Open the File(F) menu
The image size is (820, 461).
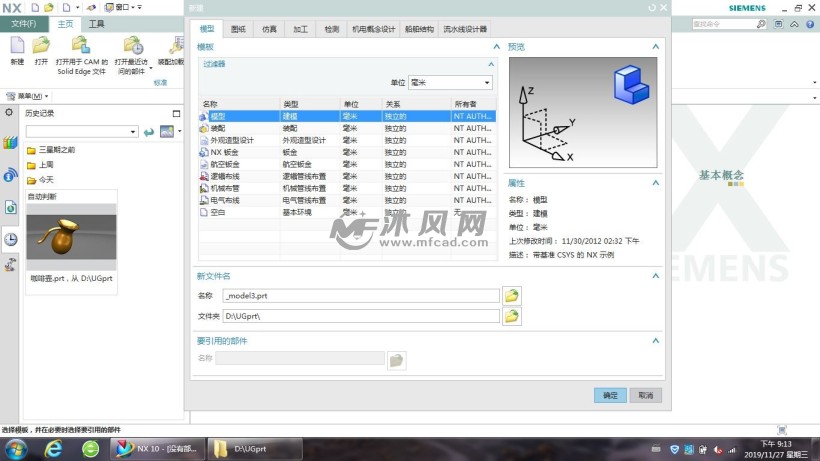[x=24, y=24]
